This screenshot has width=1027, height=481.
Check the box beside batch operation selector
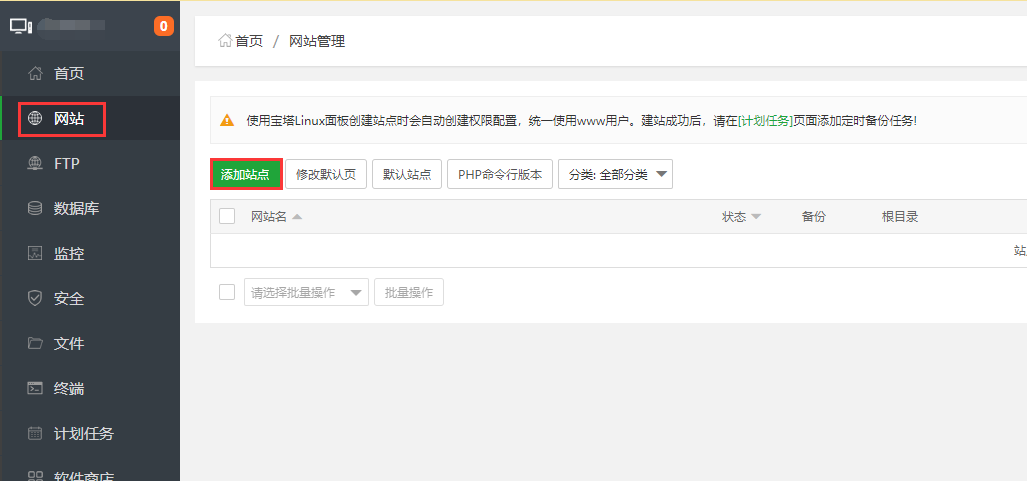pyautogui.click(x=227, y=292)
